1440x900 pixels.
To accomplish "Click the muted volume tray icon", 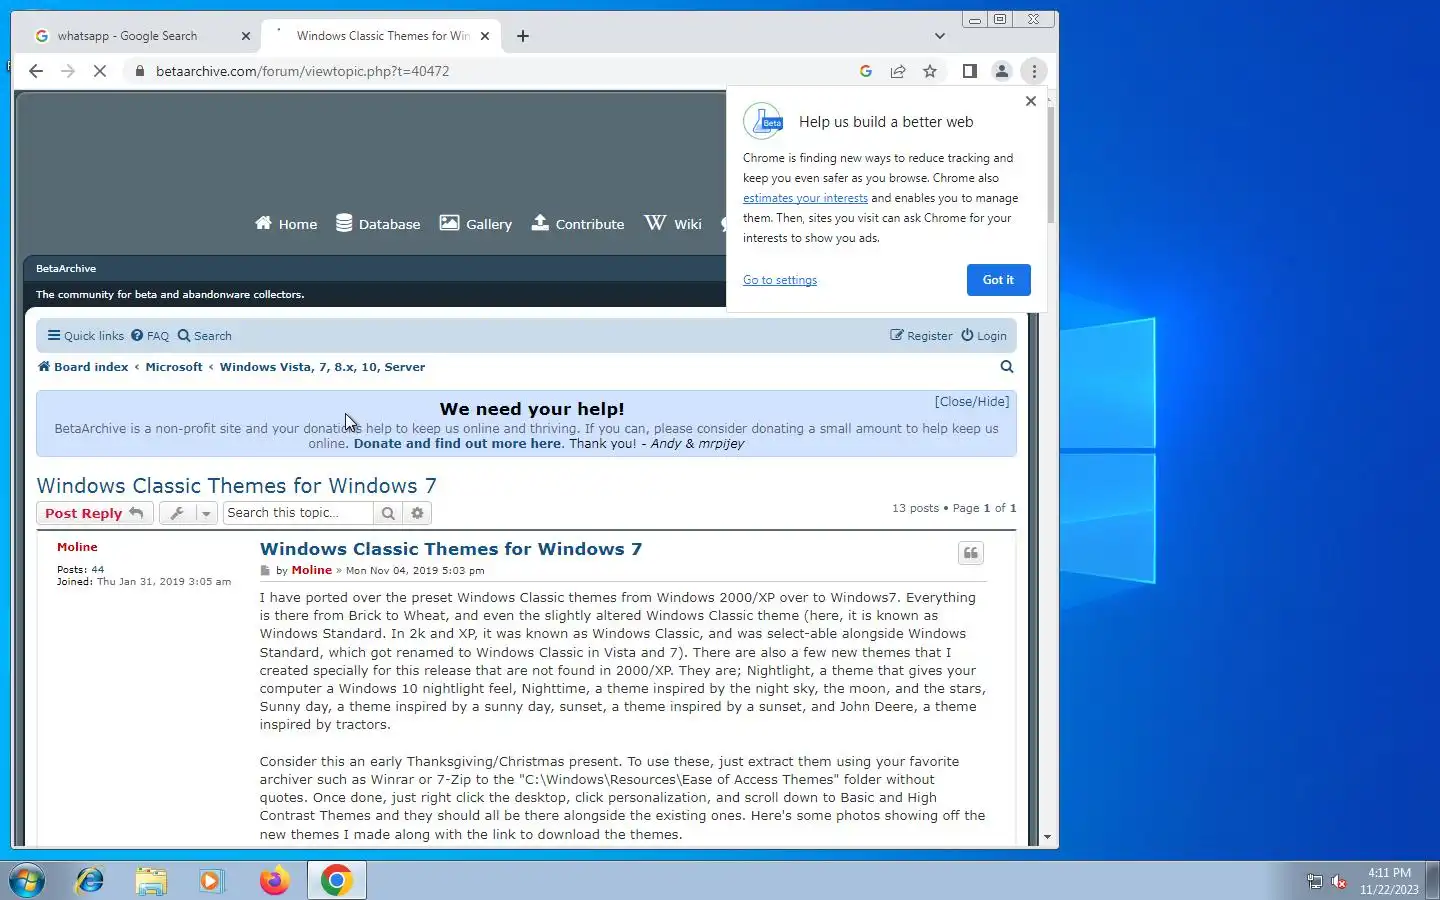I will (1339, 882).
